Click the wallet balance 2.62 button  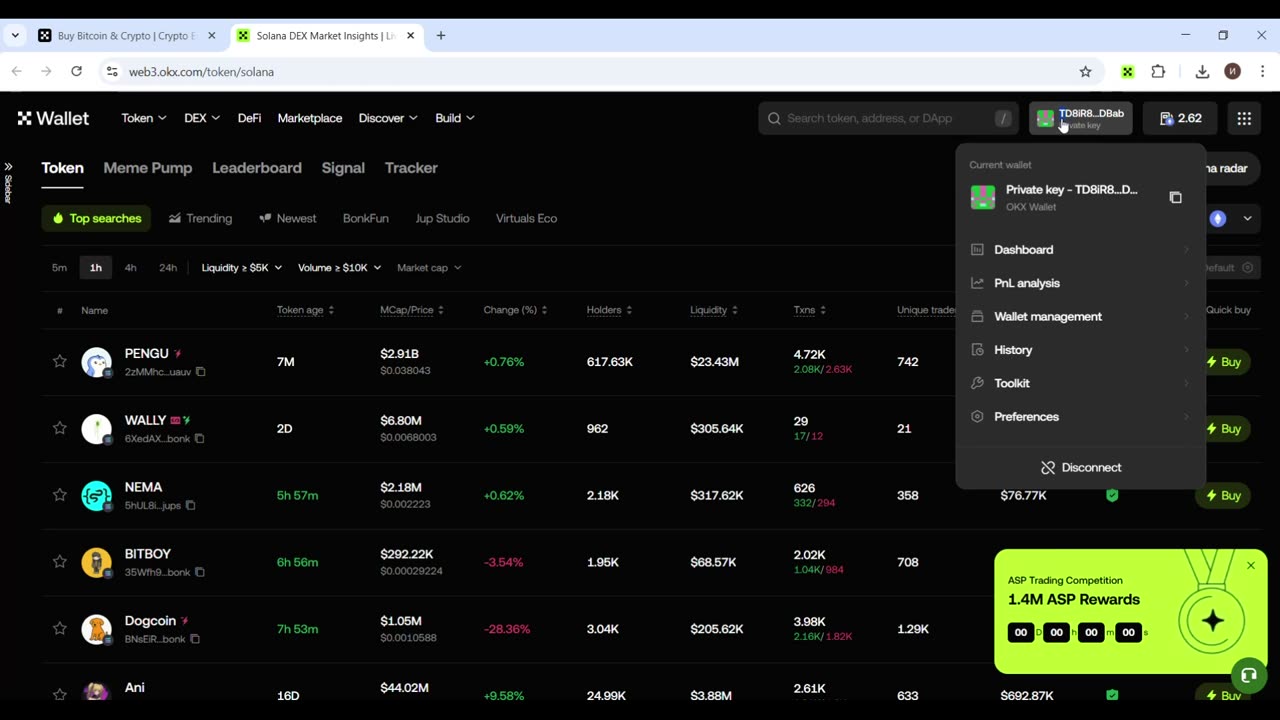tap(1181, 118)
